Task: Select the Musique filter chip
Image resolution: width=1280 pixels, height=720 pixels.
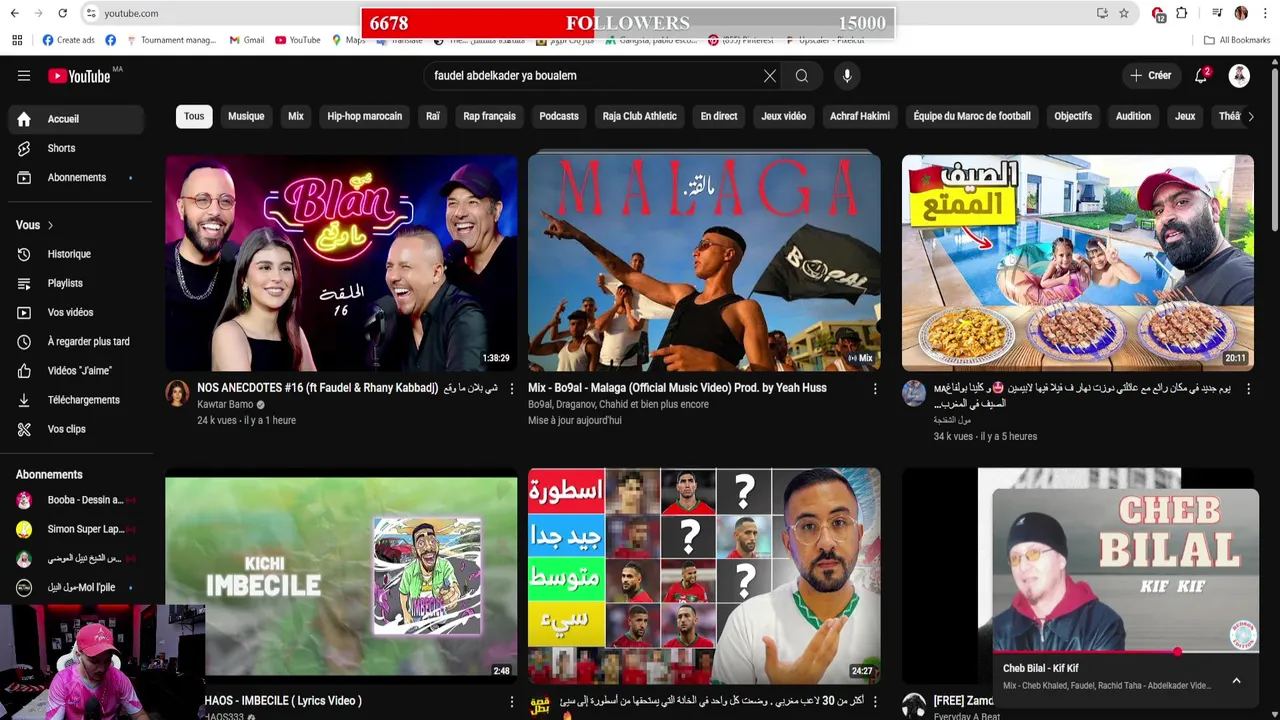Action: (x=246, y=116)
